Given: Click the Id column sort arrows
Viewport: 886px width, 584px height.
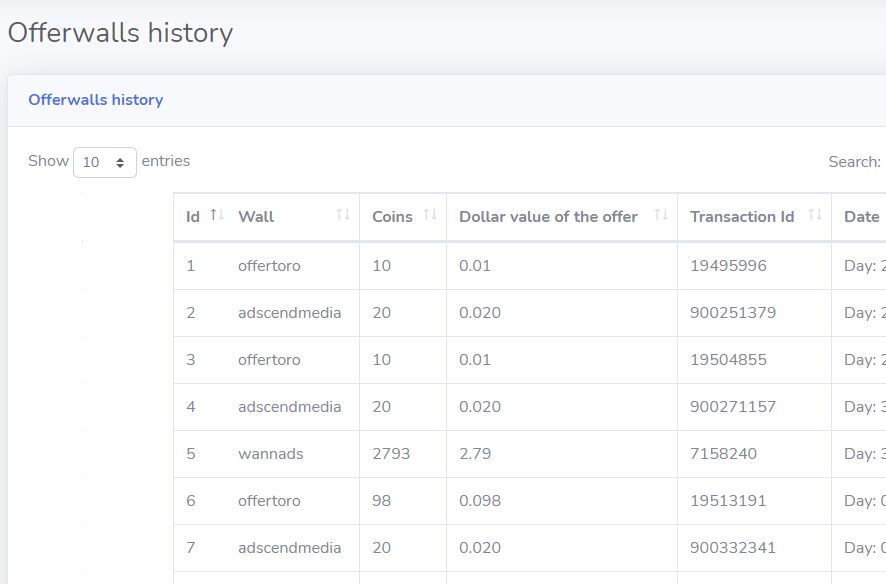Looking at the screenshot, I should (217, 216).
